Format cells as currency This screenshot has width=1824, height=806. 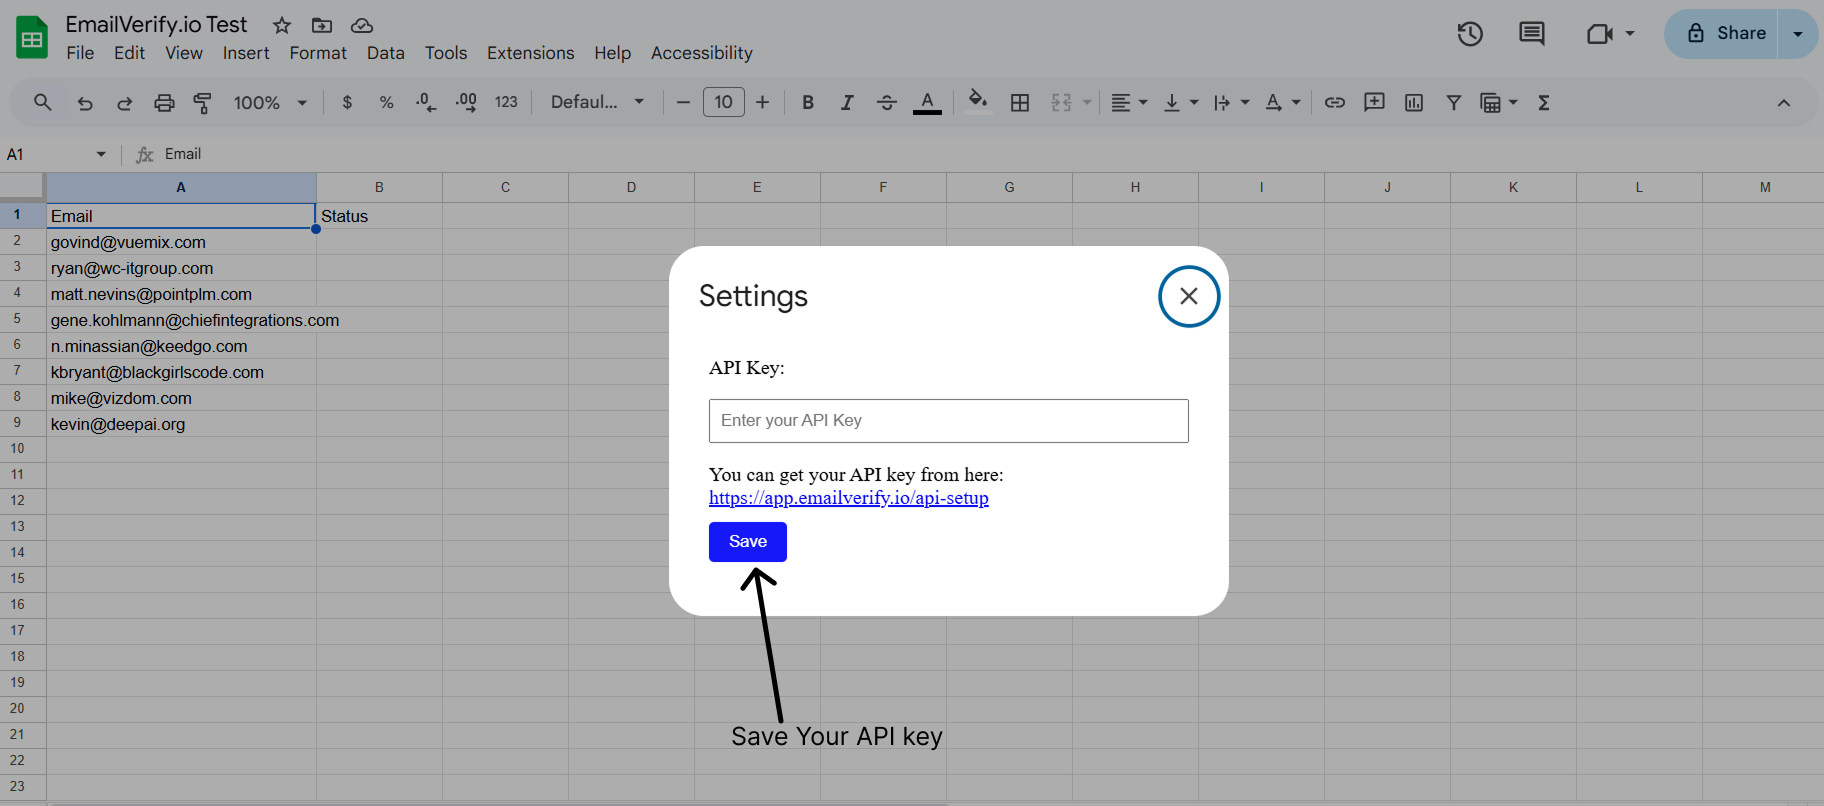point(347,102)
